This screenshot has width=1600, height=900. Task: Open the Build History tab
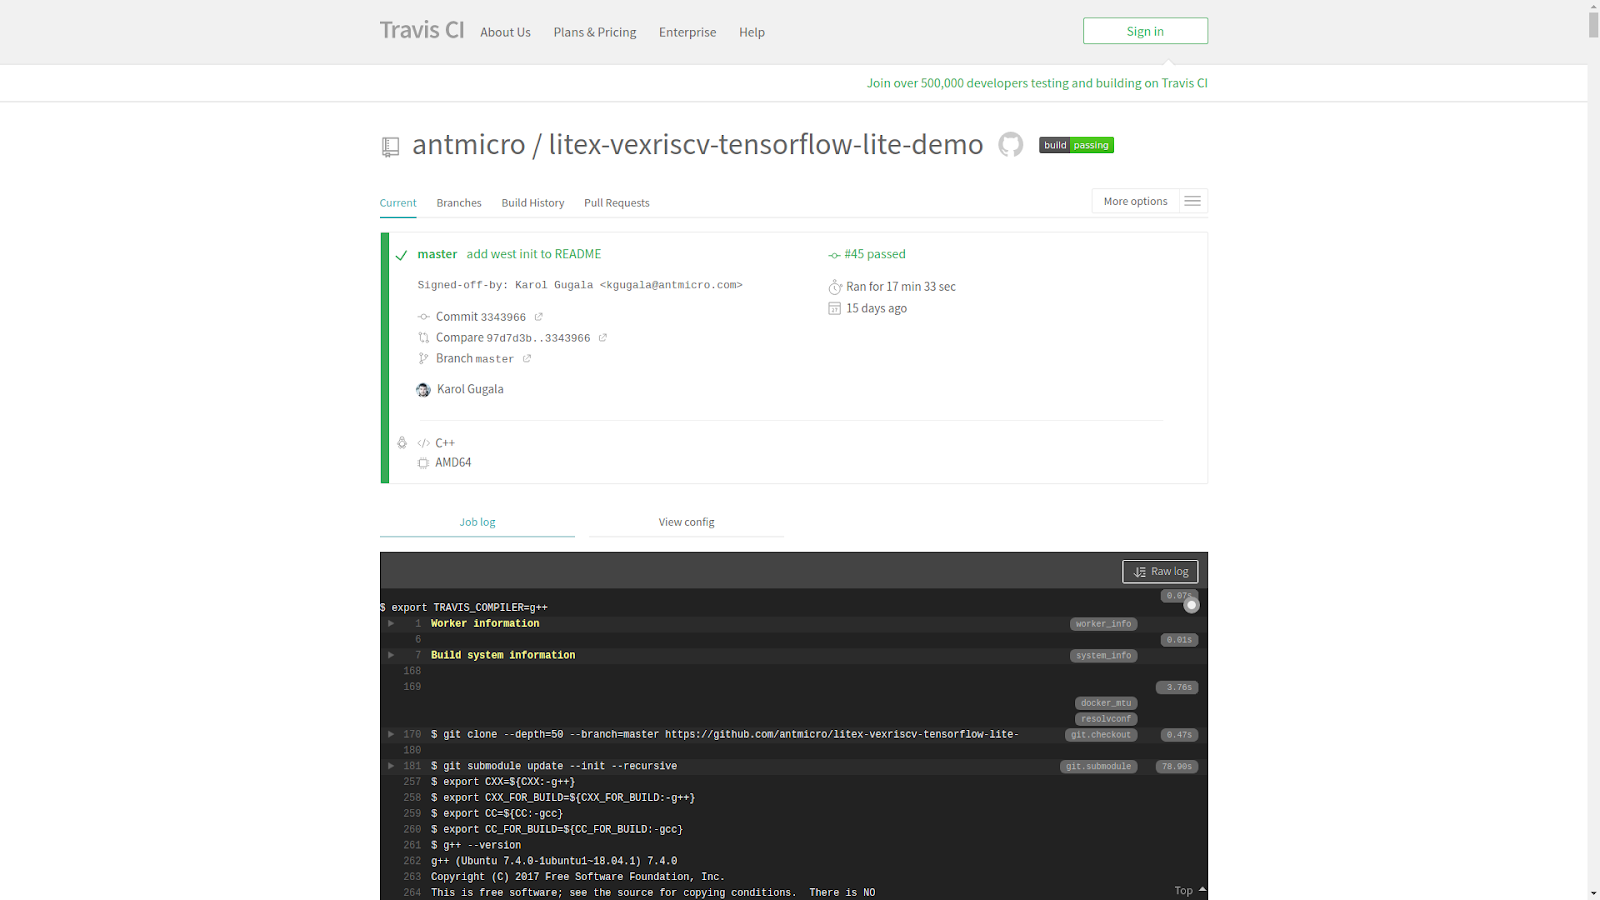pyautogui.click(x=533, y=203)
